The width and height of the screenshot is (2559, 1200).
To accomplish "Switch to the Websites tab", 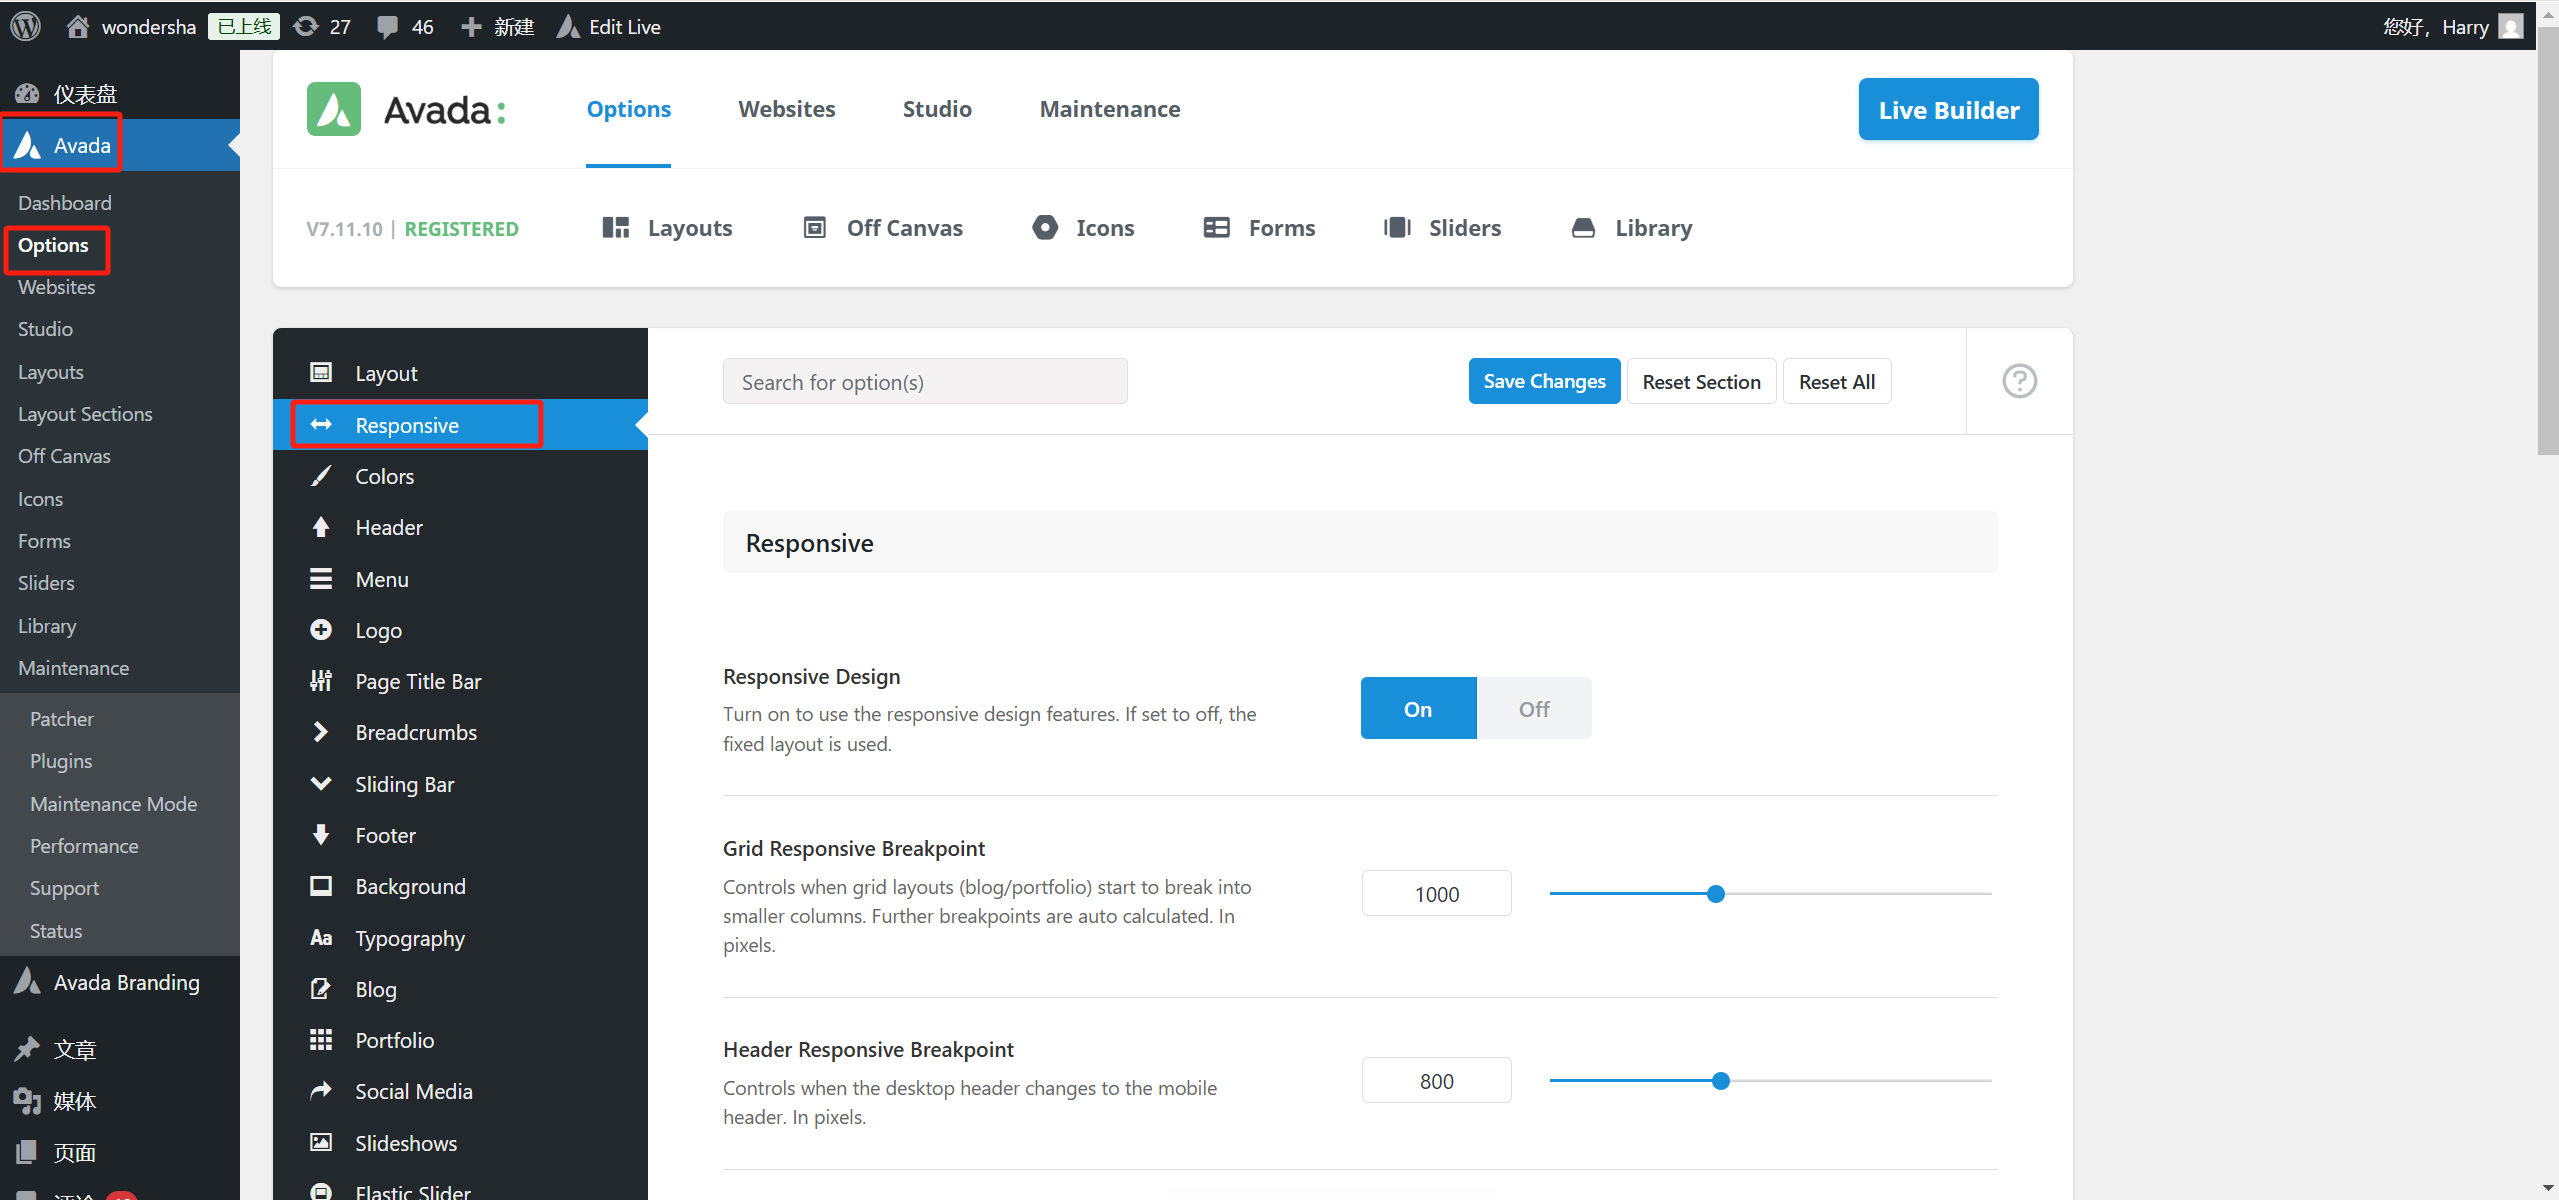I will tap(786, 109).
